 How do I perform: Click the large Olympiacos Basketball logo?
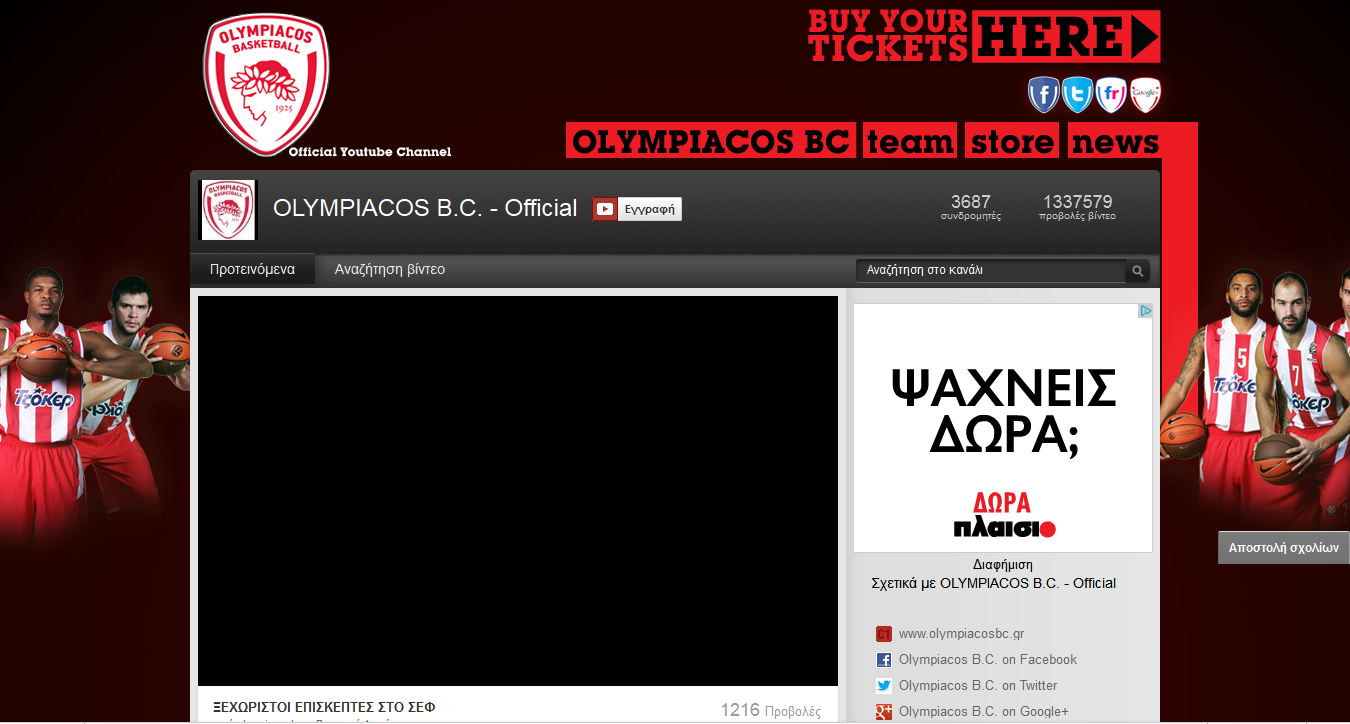pyautogui.click(x=266, y=85)
